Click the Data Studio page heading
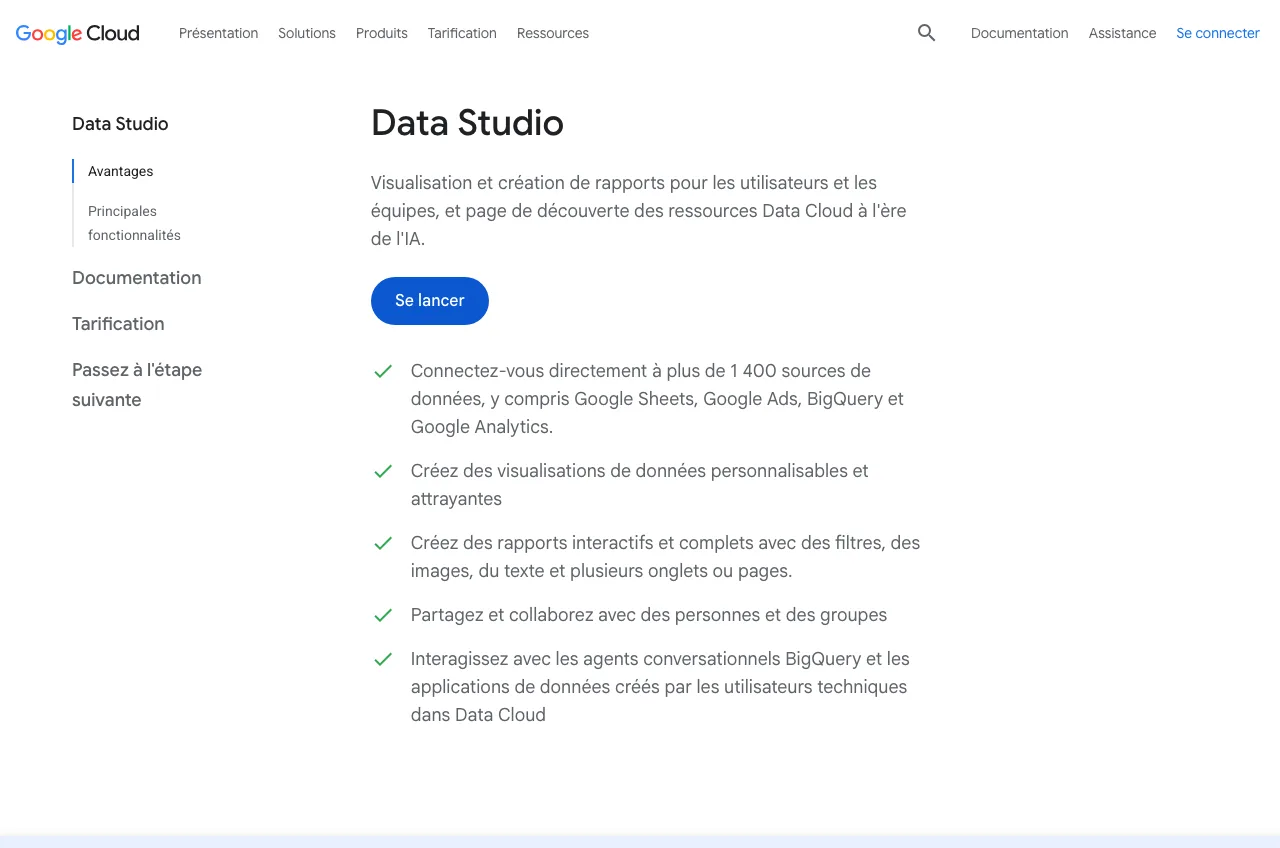The height and width of the screenshot is (848, 1280). (x=467, y=123)
